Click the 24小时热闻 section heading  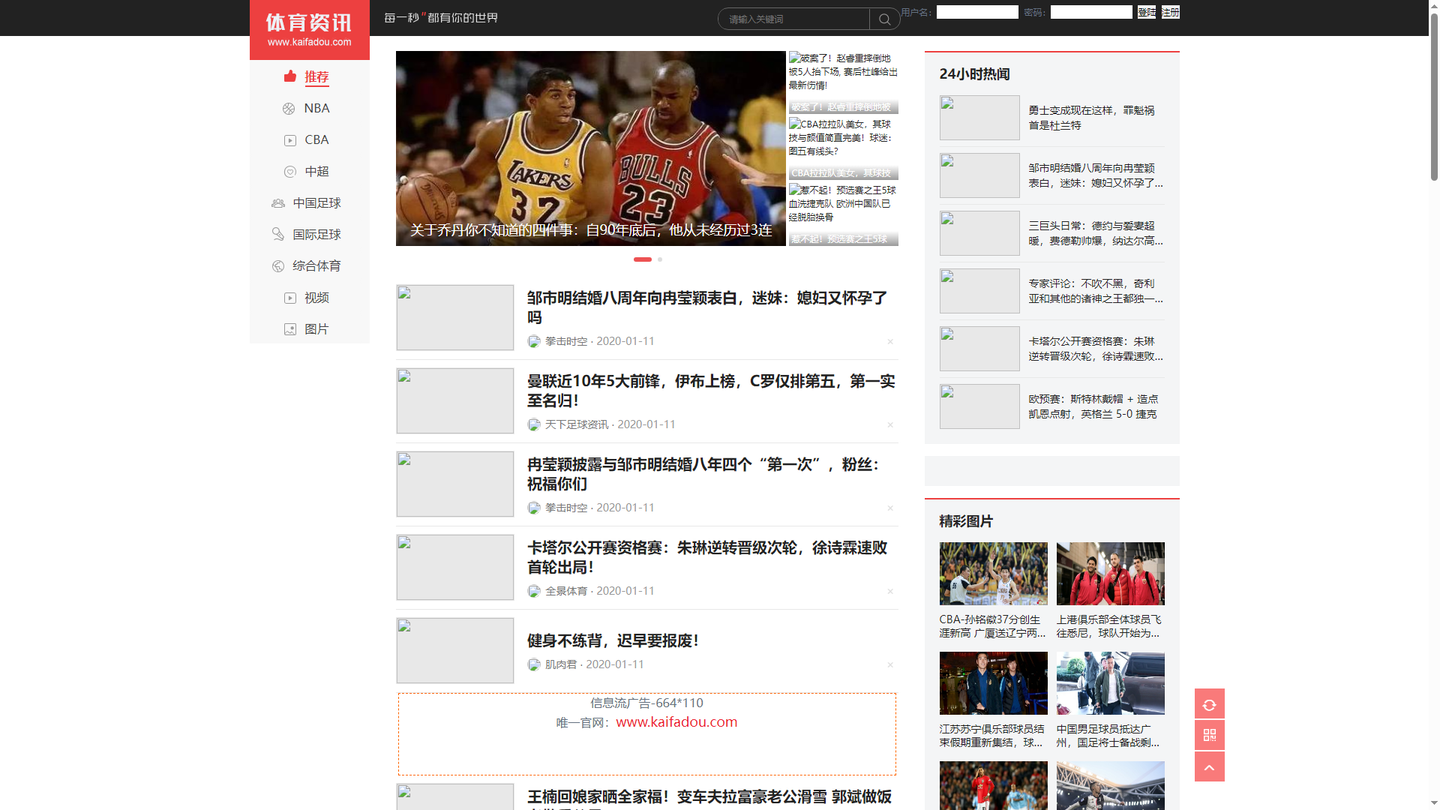pyautogui.click(x=974, y=74)
